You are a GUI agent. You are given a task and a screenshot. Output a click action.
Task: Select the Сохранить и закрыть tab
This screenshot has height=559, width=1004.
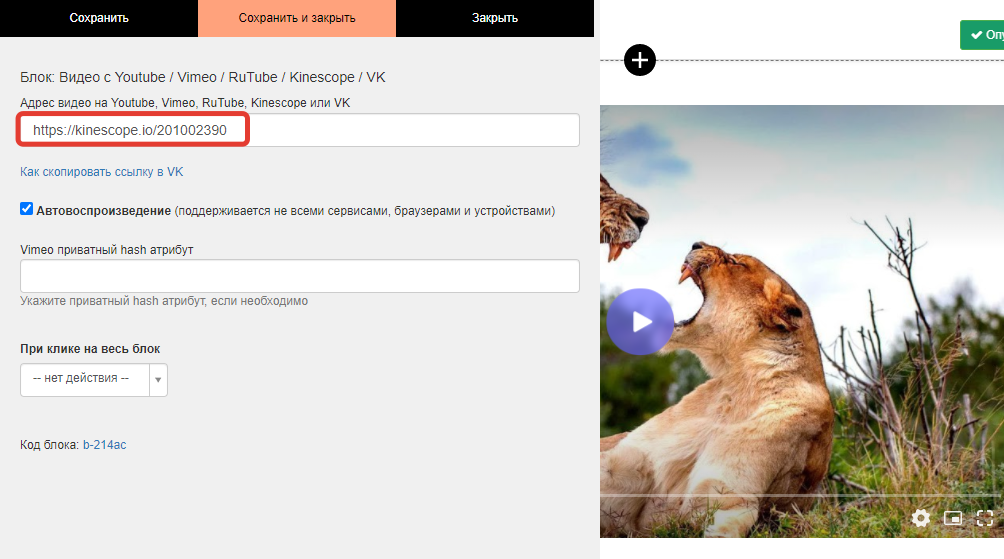(x=297, y=18)
